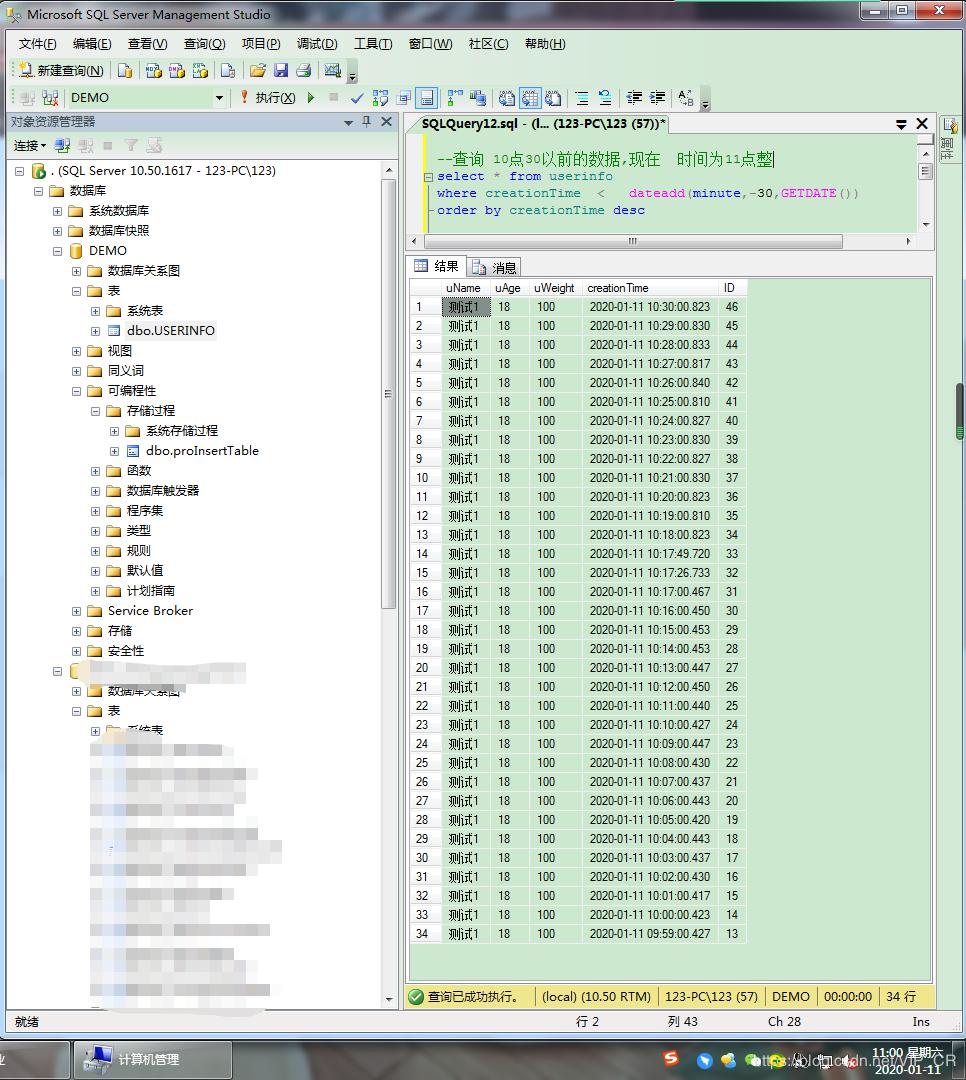Expand the Service Broker tree node
This screenshot has height=1080, width=966.
tap(76, 610)
